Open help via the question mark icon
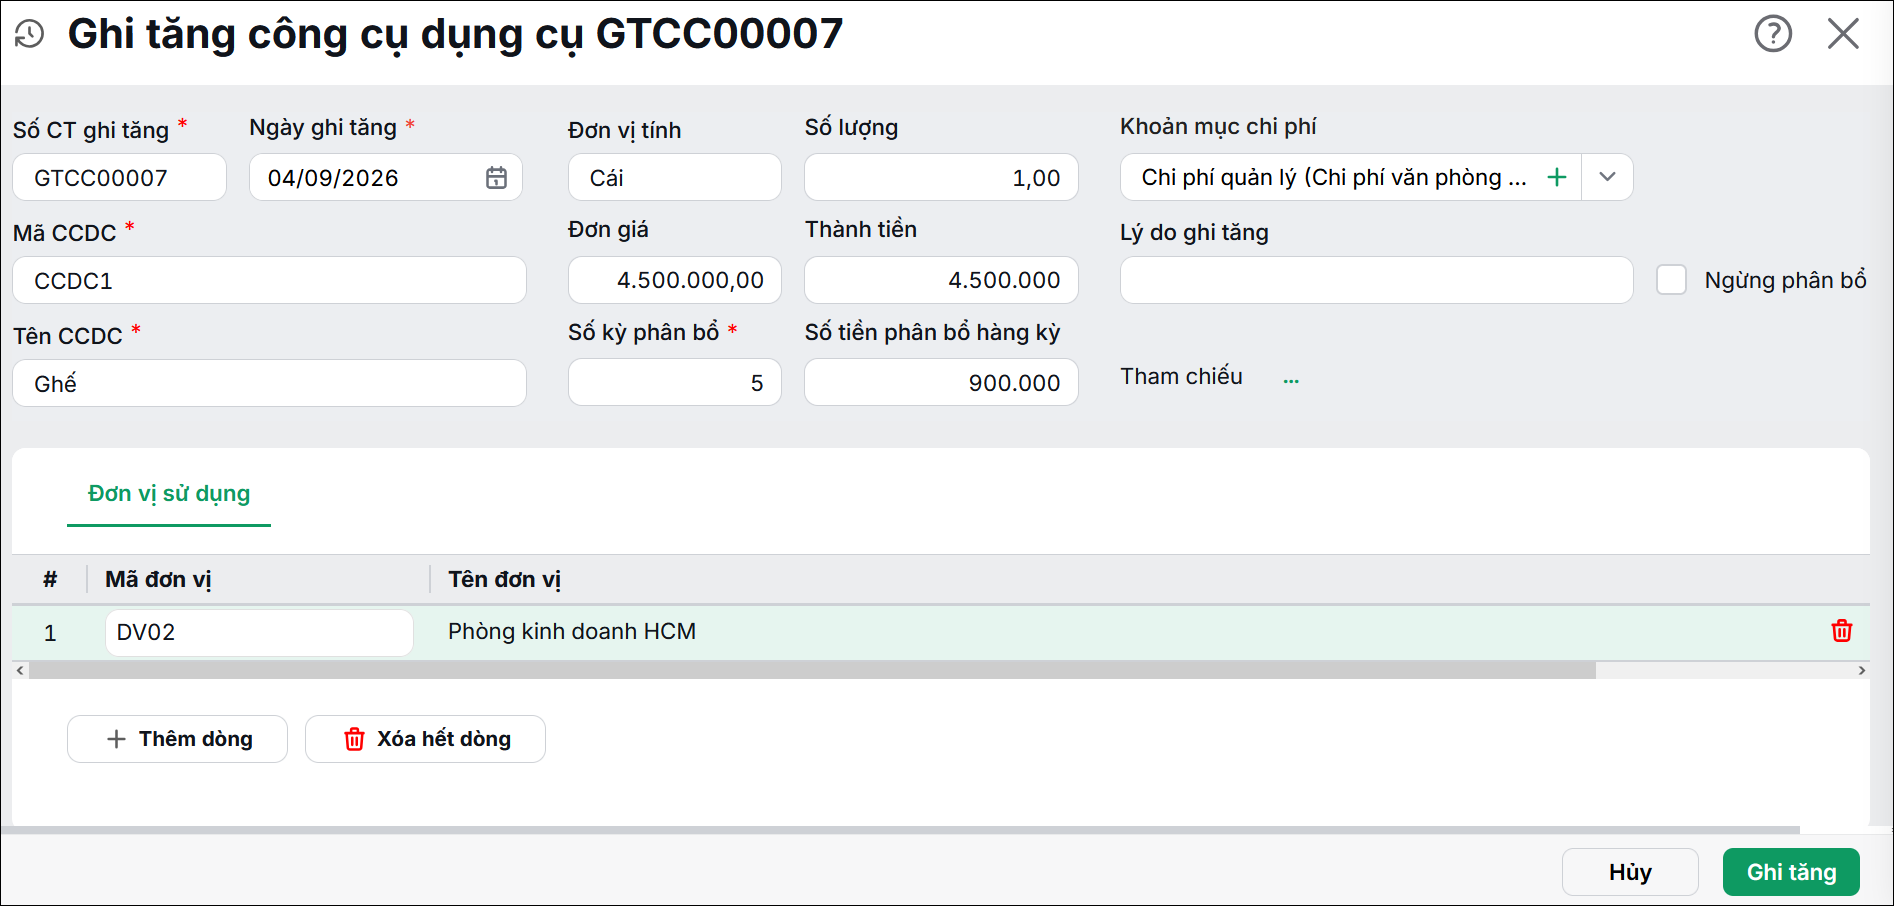This screenshot has height=906, width=1894. 1773,34
